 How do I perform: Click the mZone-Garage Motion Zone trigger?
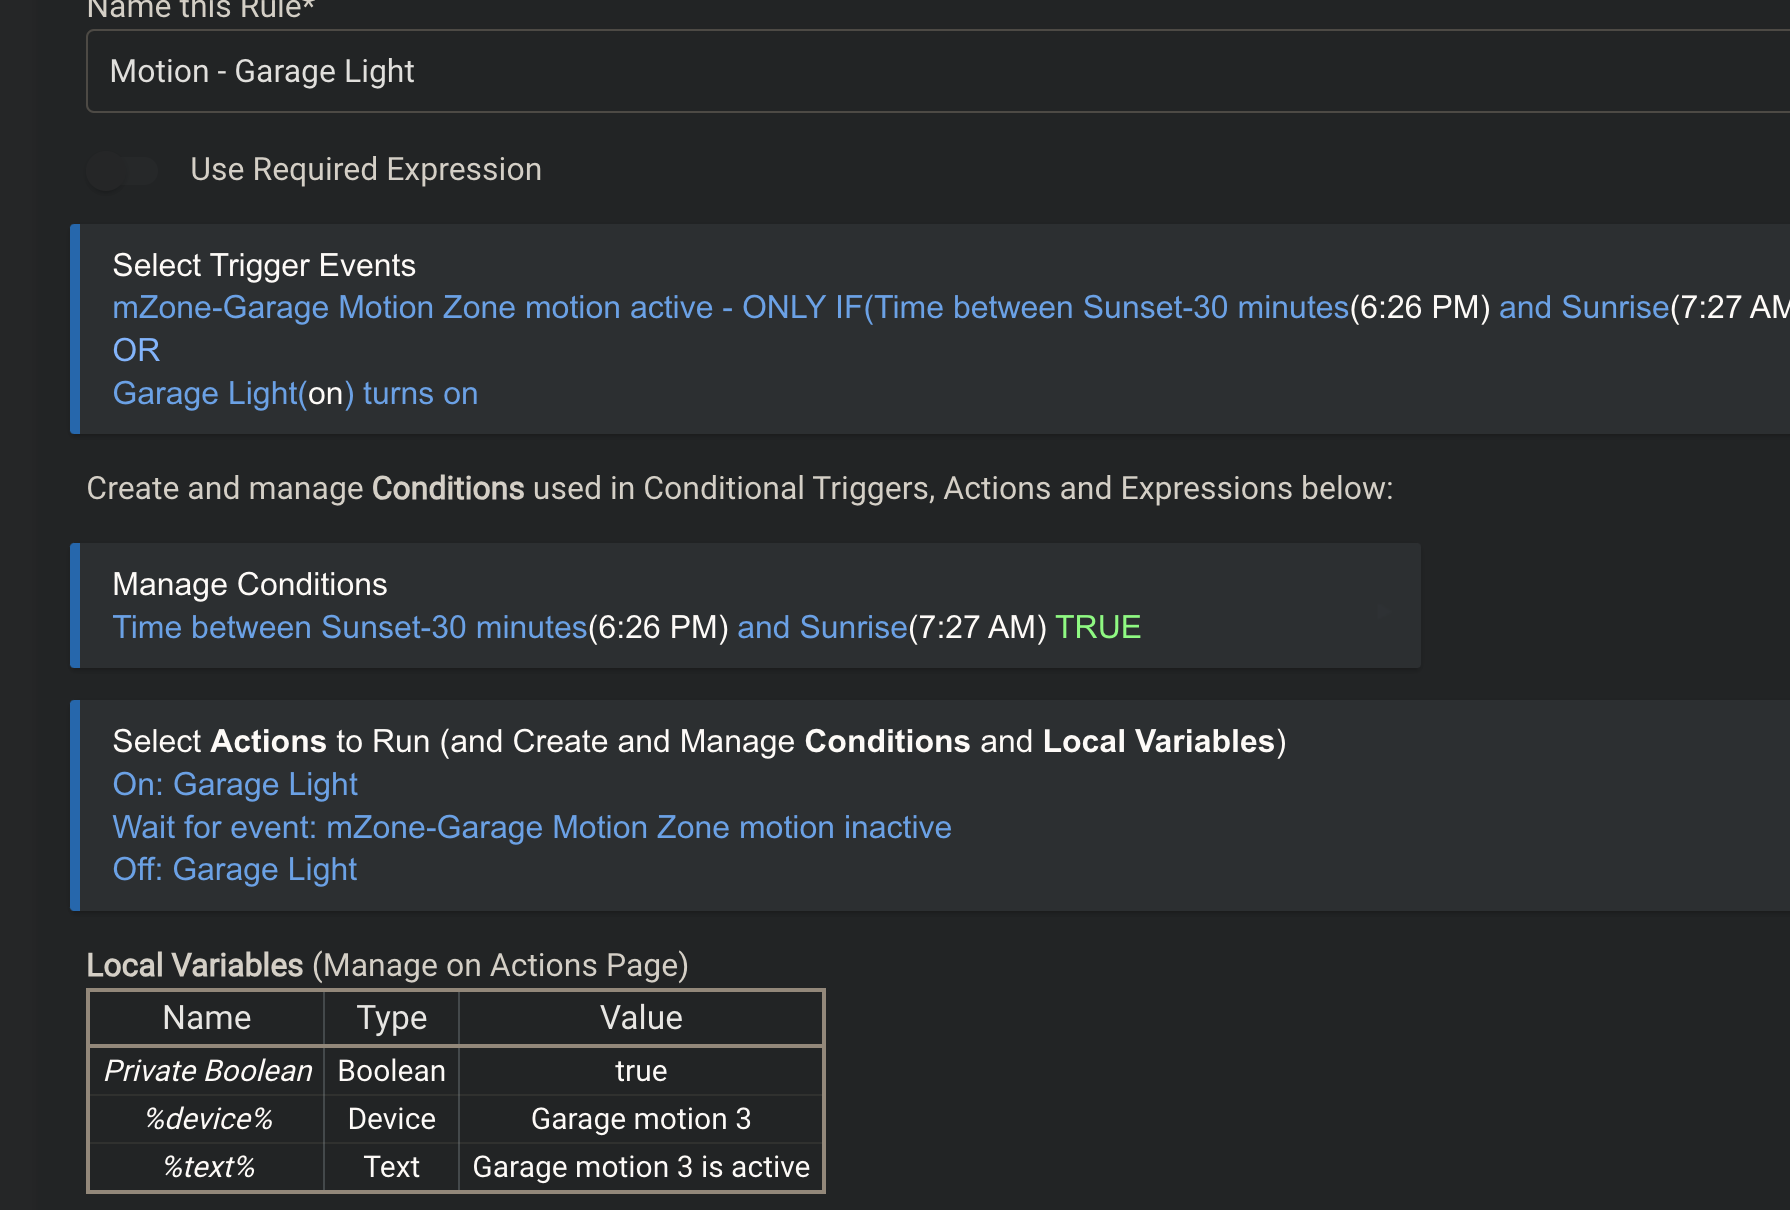pos(412,308)
